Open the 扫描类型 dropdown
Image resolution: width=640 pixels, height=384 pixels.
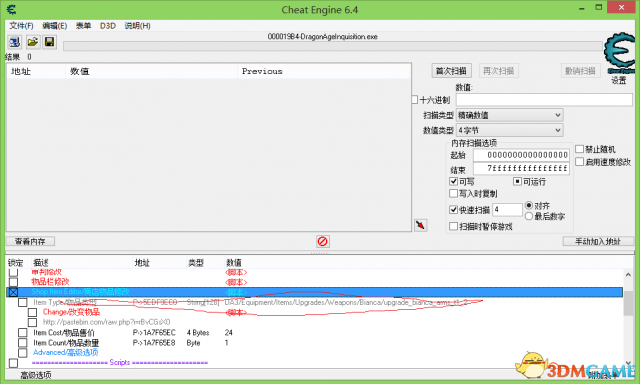click(509, 115)
